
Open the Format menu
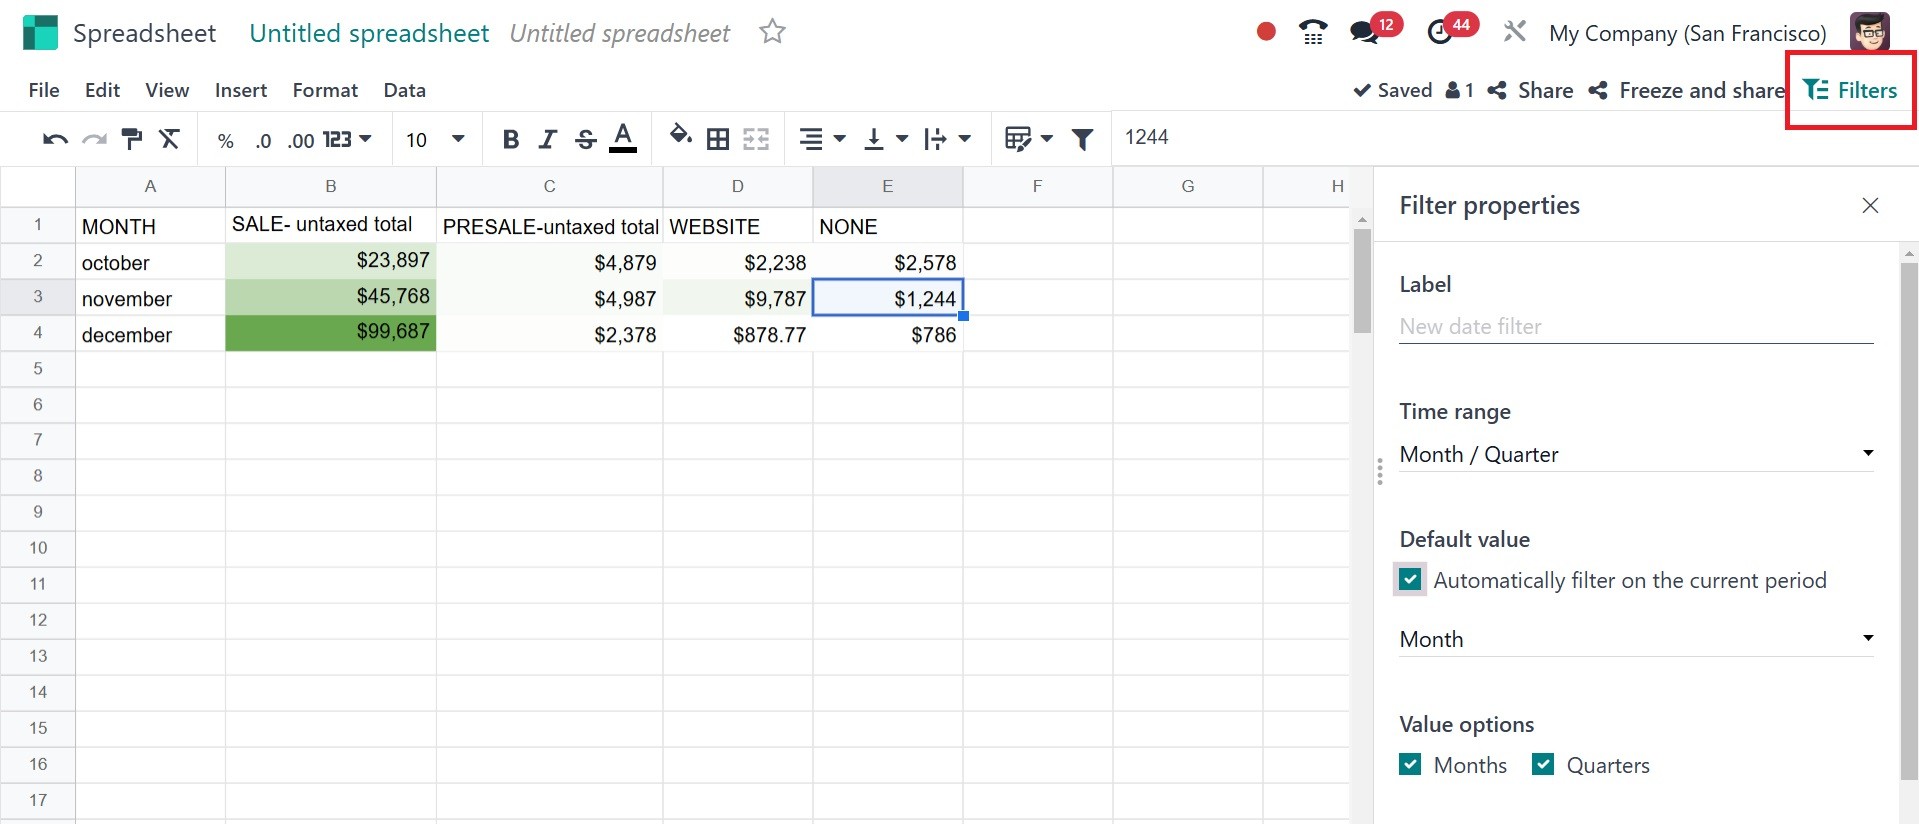[325, 90]
